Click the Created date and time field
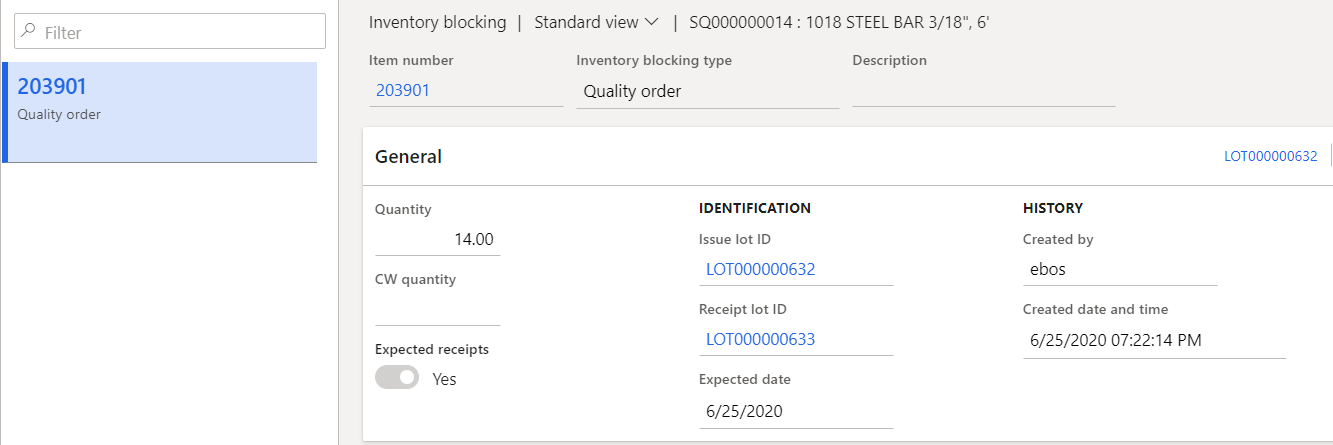This screenshot has width=1333, height=445. click(x=1153, y=340)
